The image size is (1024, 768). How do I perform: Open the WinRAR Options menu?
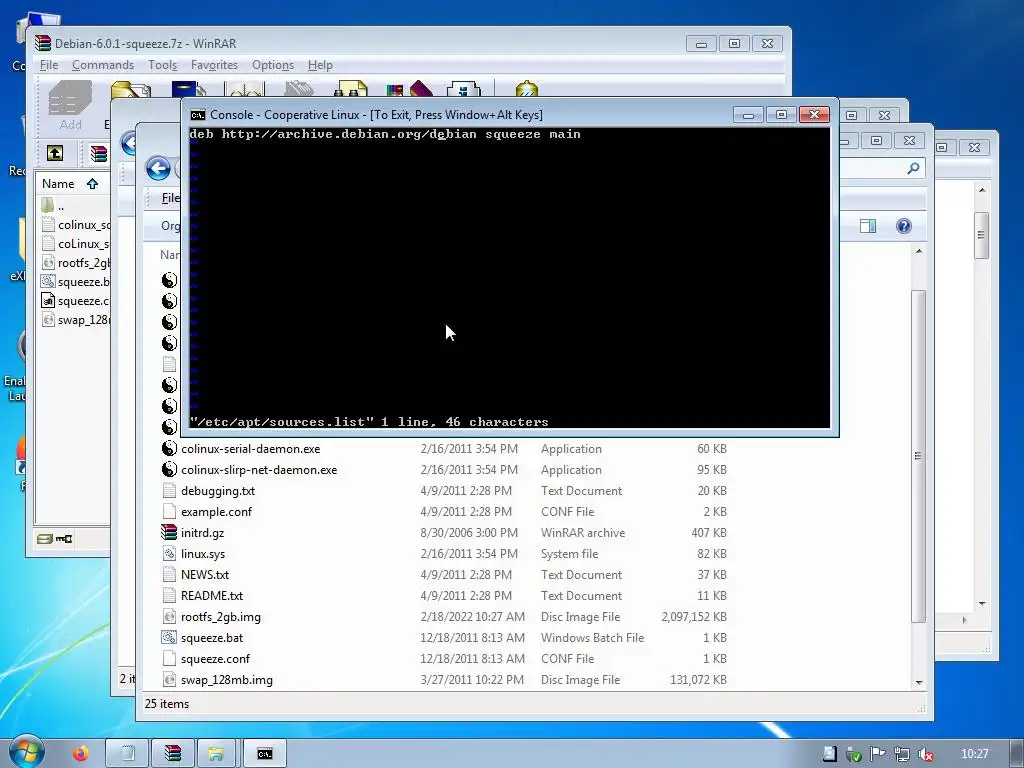[273, 65]
